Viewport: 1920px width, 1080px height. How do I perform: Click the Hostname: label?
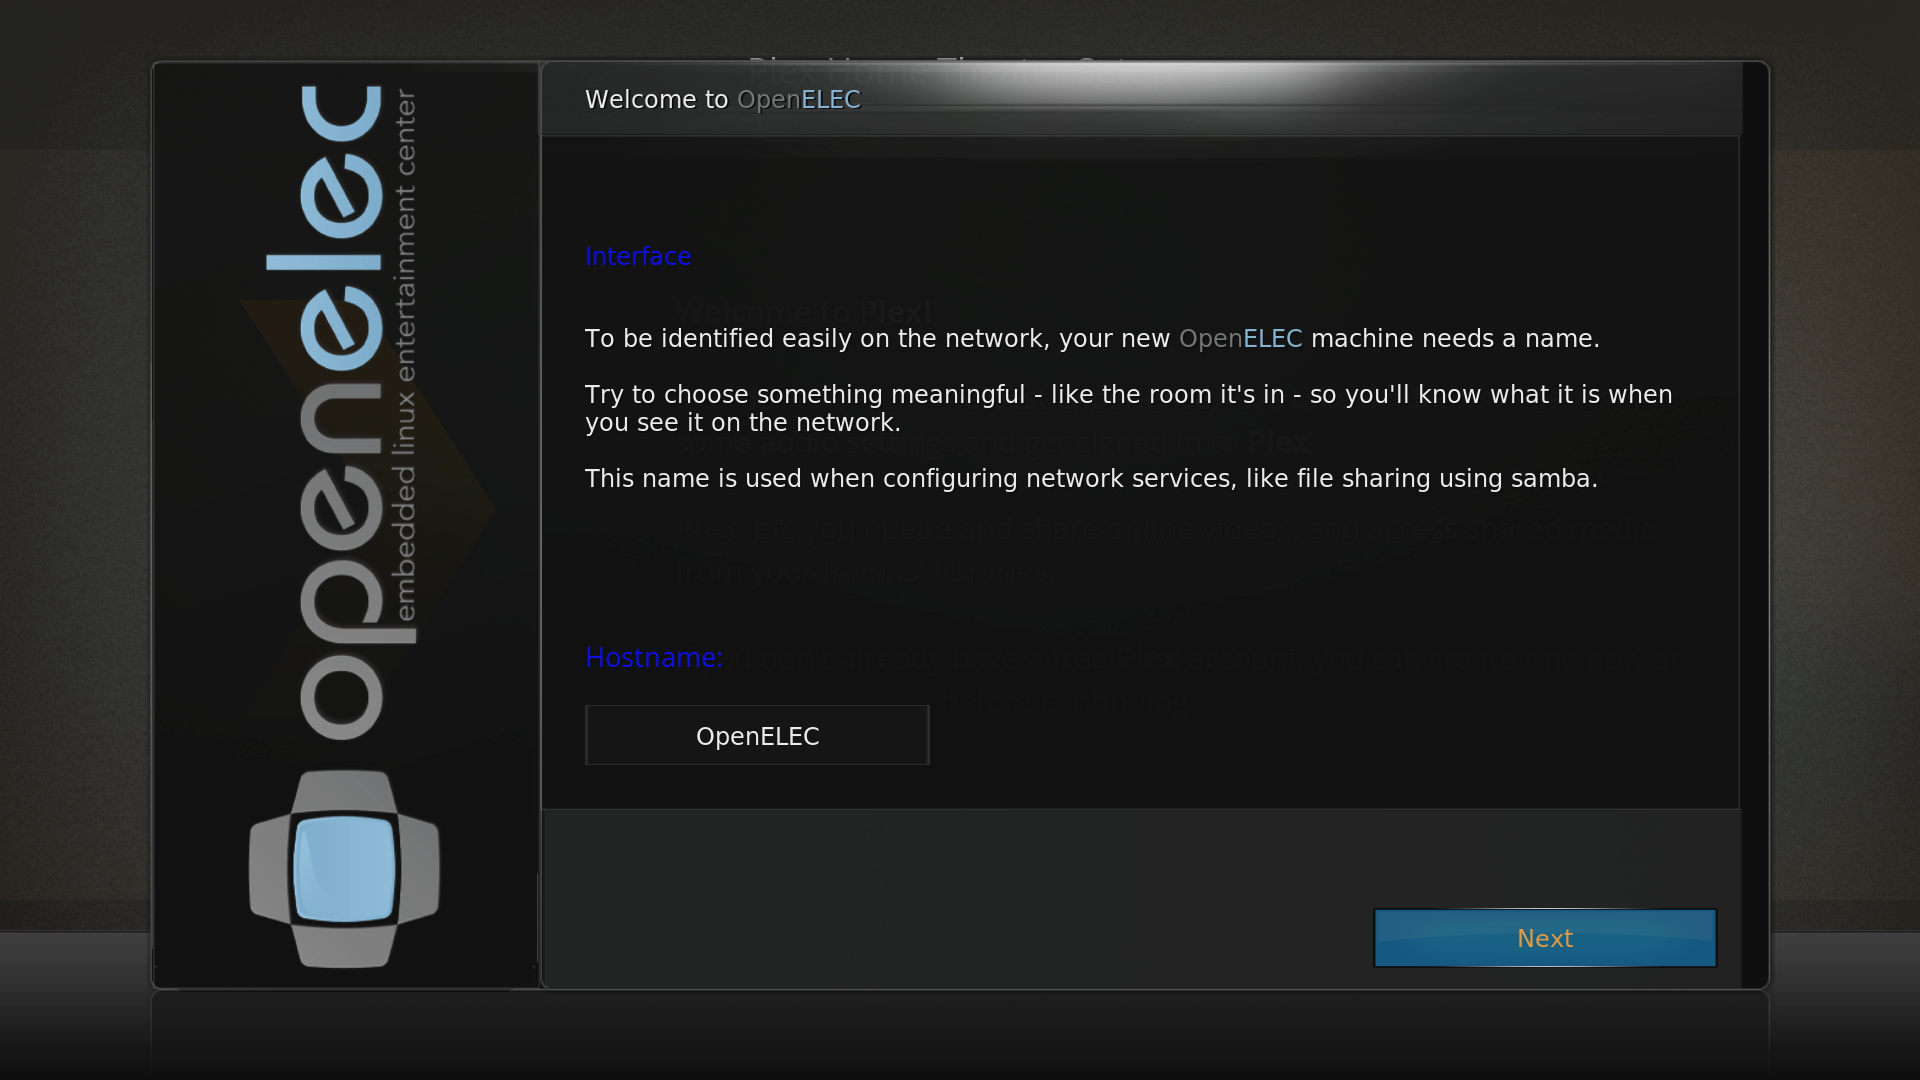pyautogui.click(x=653, y=657)
